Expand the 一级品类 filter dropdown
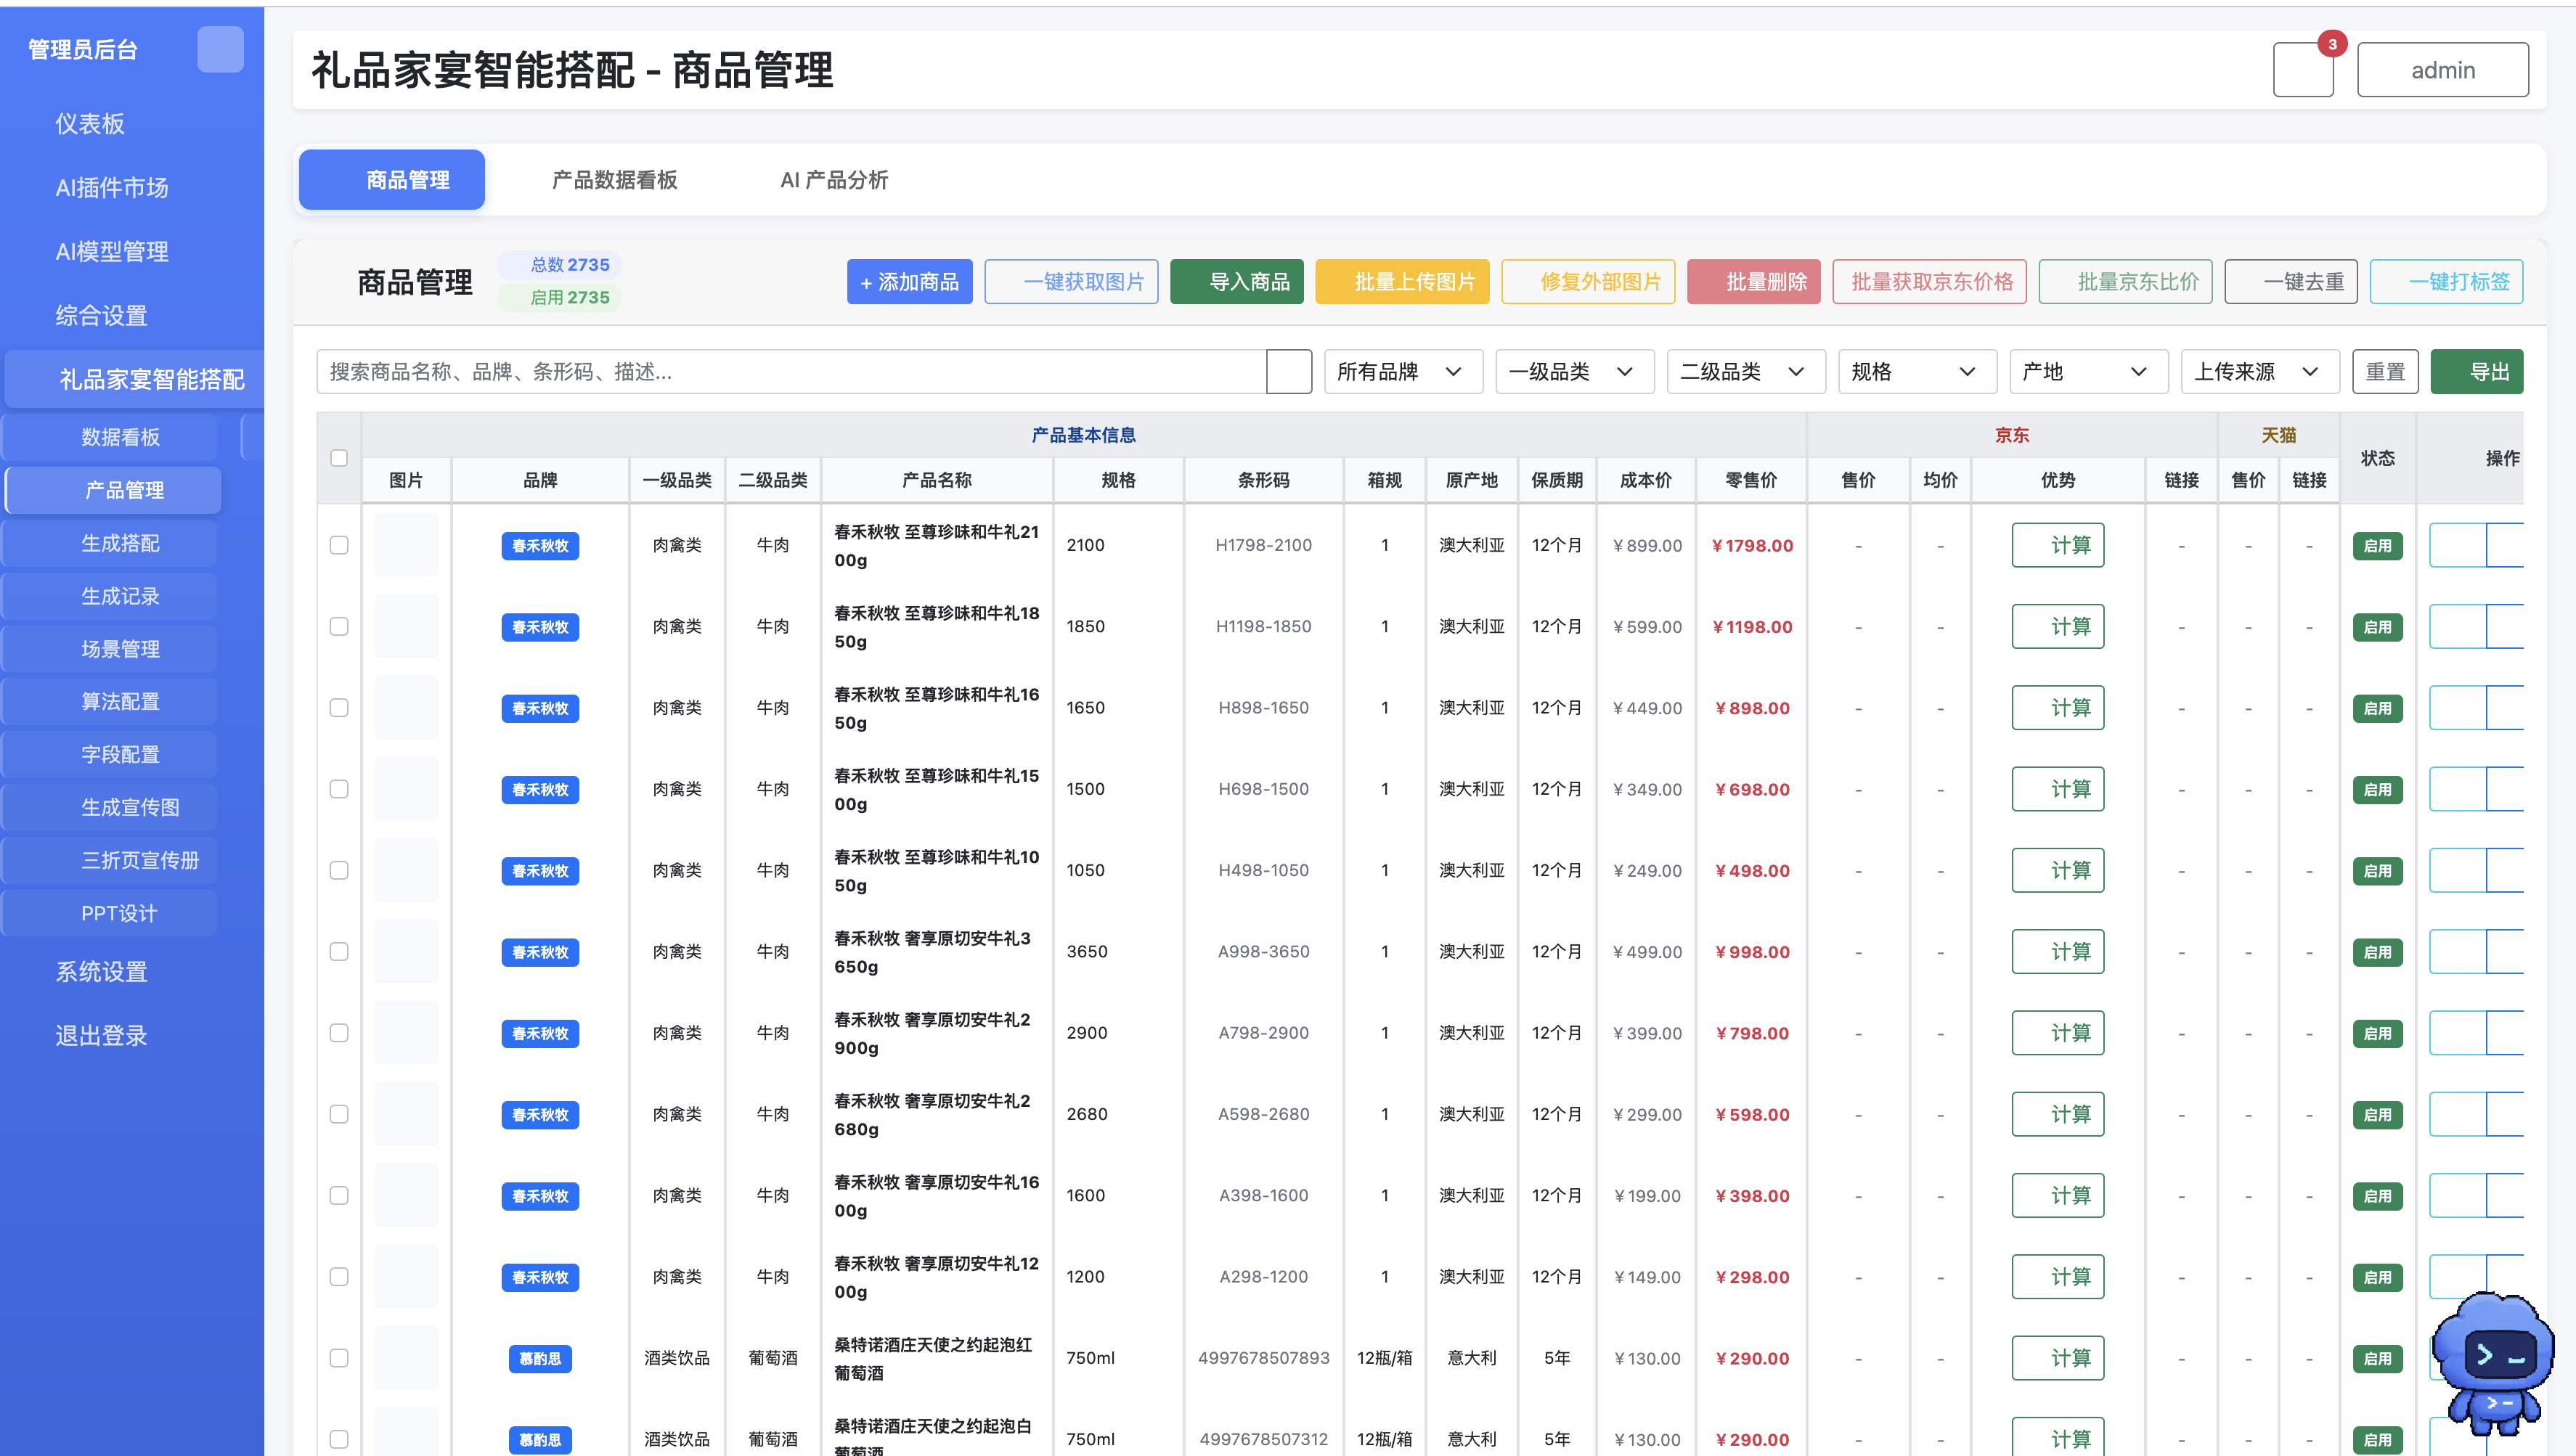 point(1574,371)
